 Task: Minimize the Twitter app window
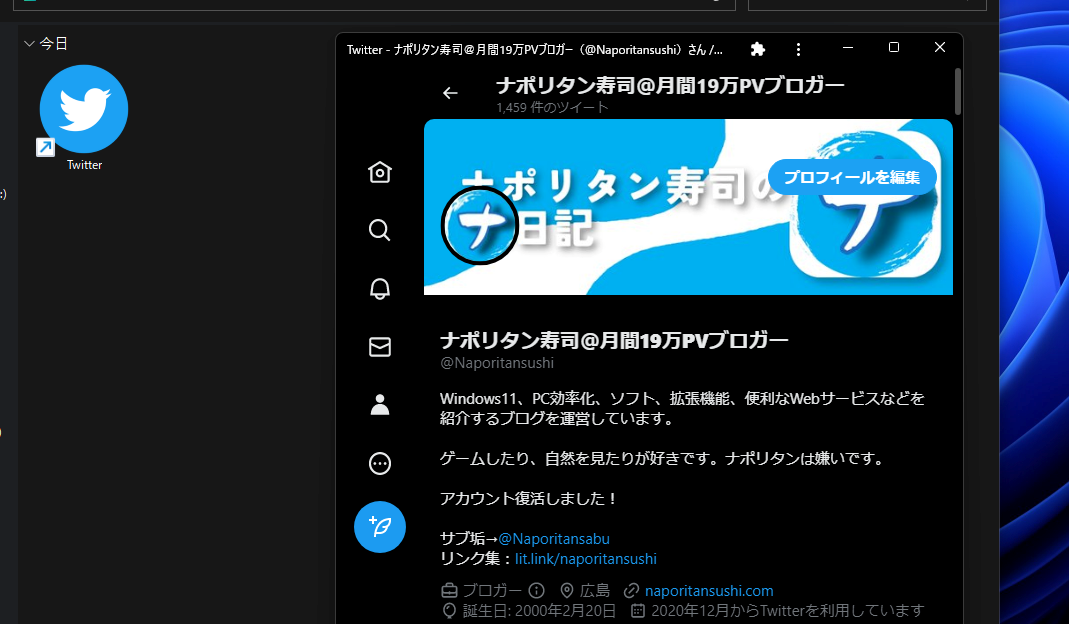point(848,48)
